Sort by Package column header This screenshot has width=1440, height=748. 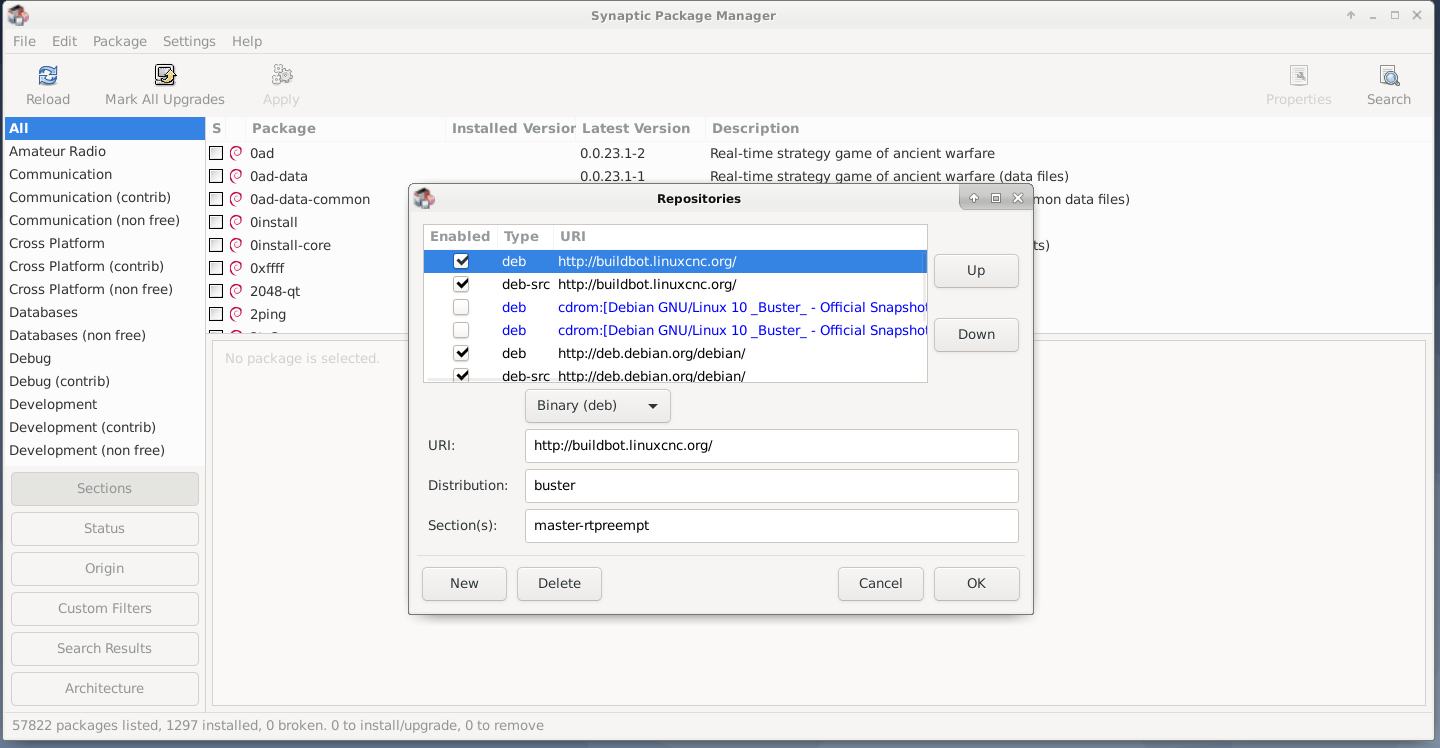tap(345, 128)
